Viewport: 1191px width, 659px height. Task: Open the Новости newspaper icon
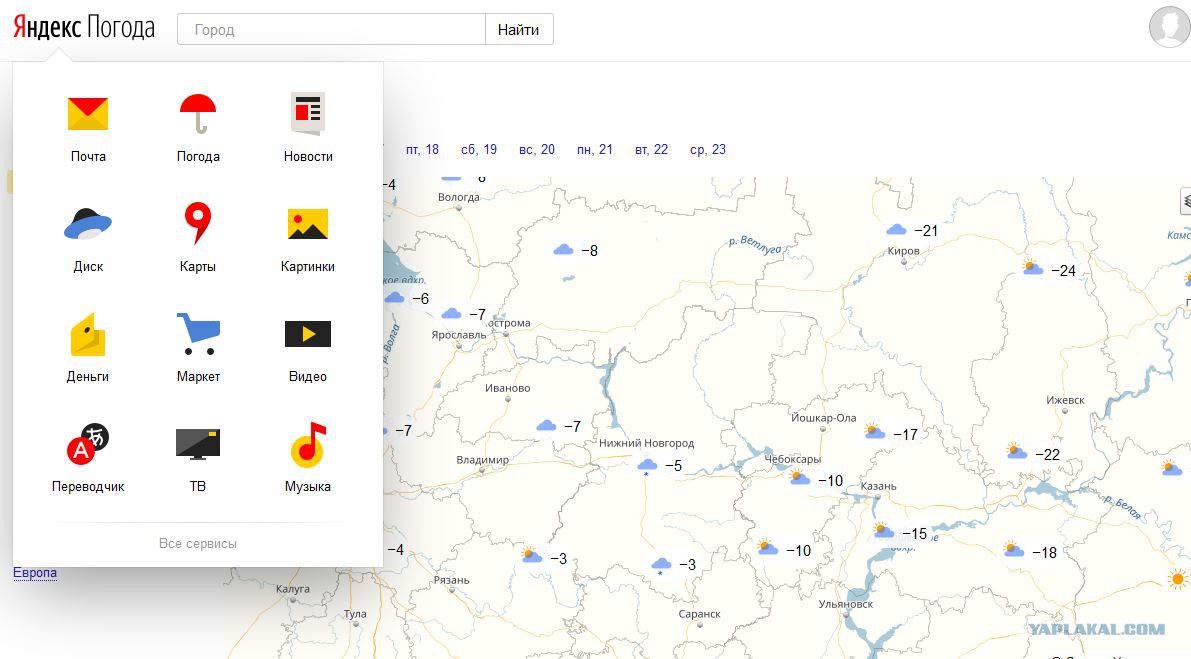[308, 114]
